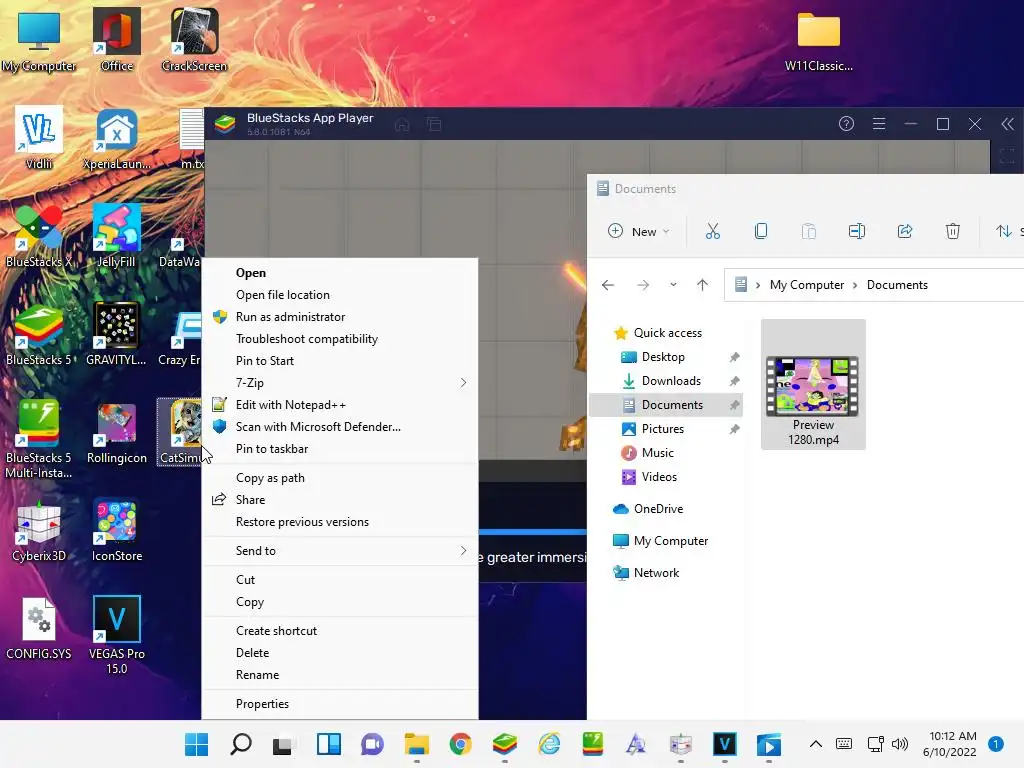
Task: Open Music in Explorer sidebar
Action: [x=657, y=453]
